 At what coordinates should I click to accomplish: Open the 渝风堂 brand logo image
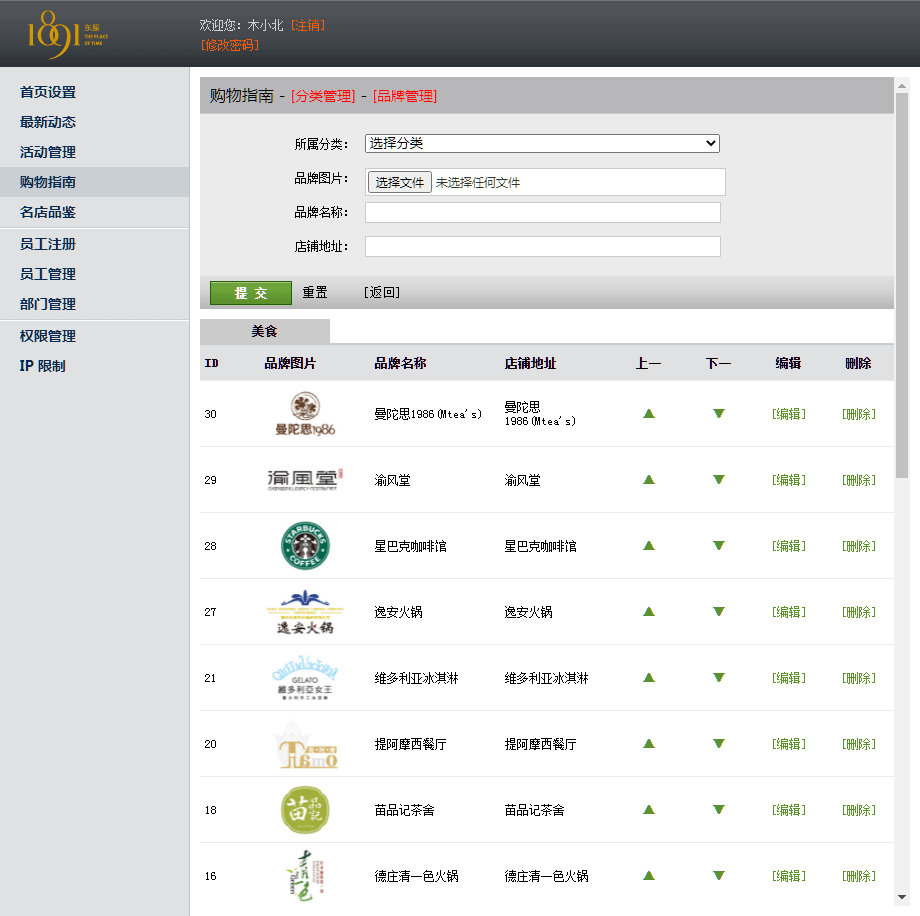pyautogui.click(x=305, y=479)
